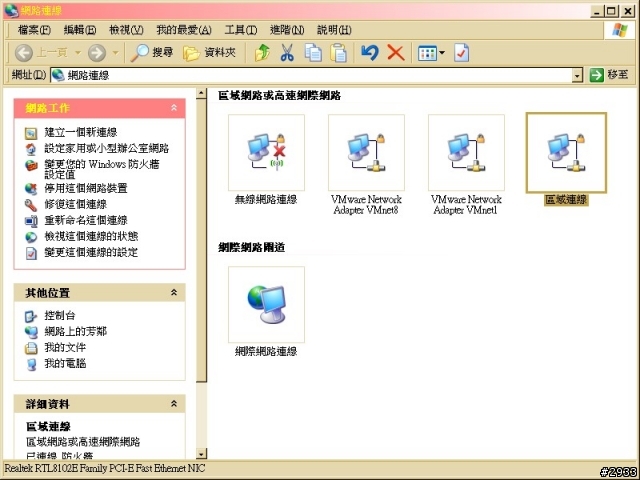
Task: Open the Back button history dropdown arrow
Action: (x=78, y=53)
